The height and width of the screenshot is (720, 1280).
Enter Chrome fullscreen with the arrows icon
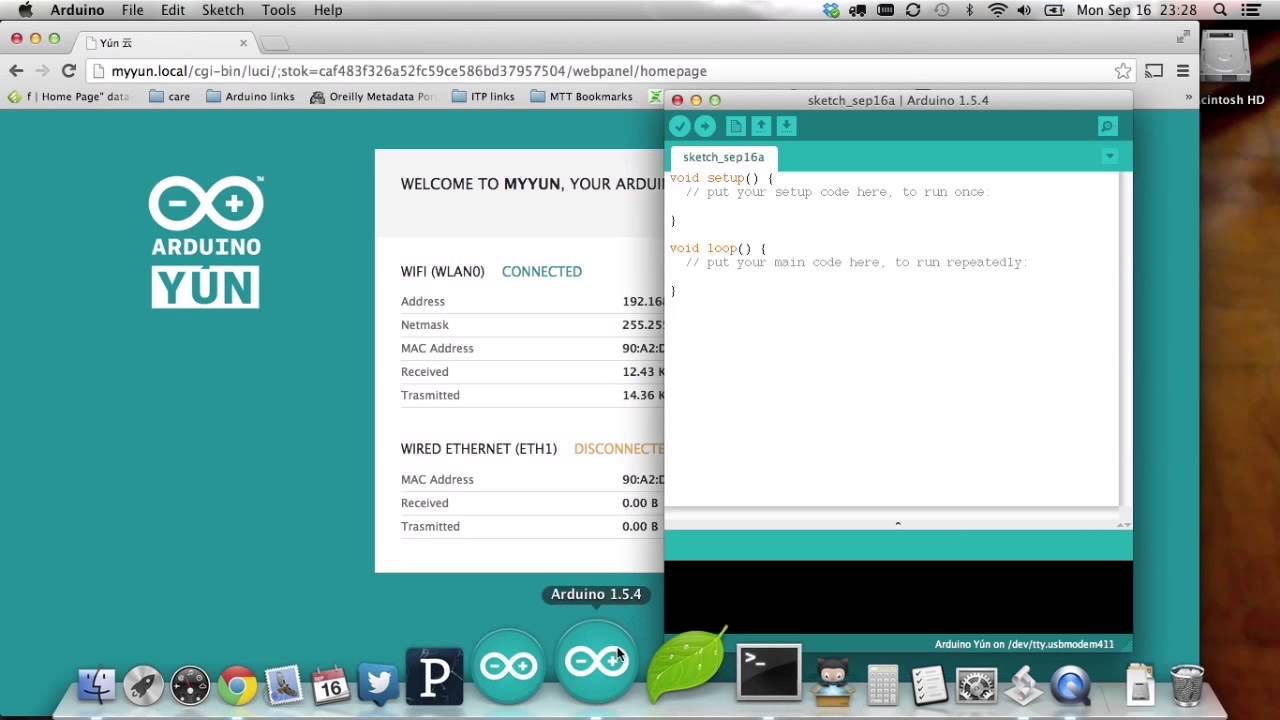pos(1183,37)
